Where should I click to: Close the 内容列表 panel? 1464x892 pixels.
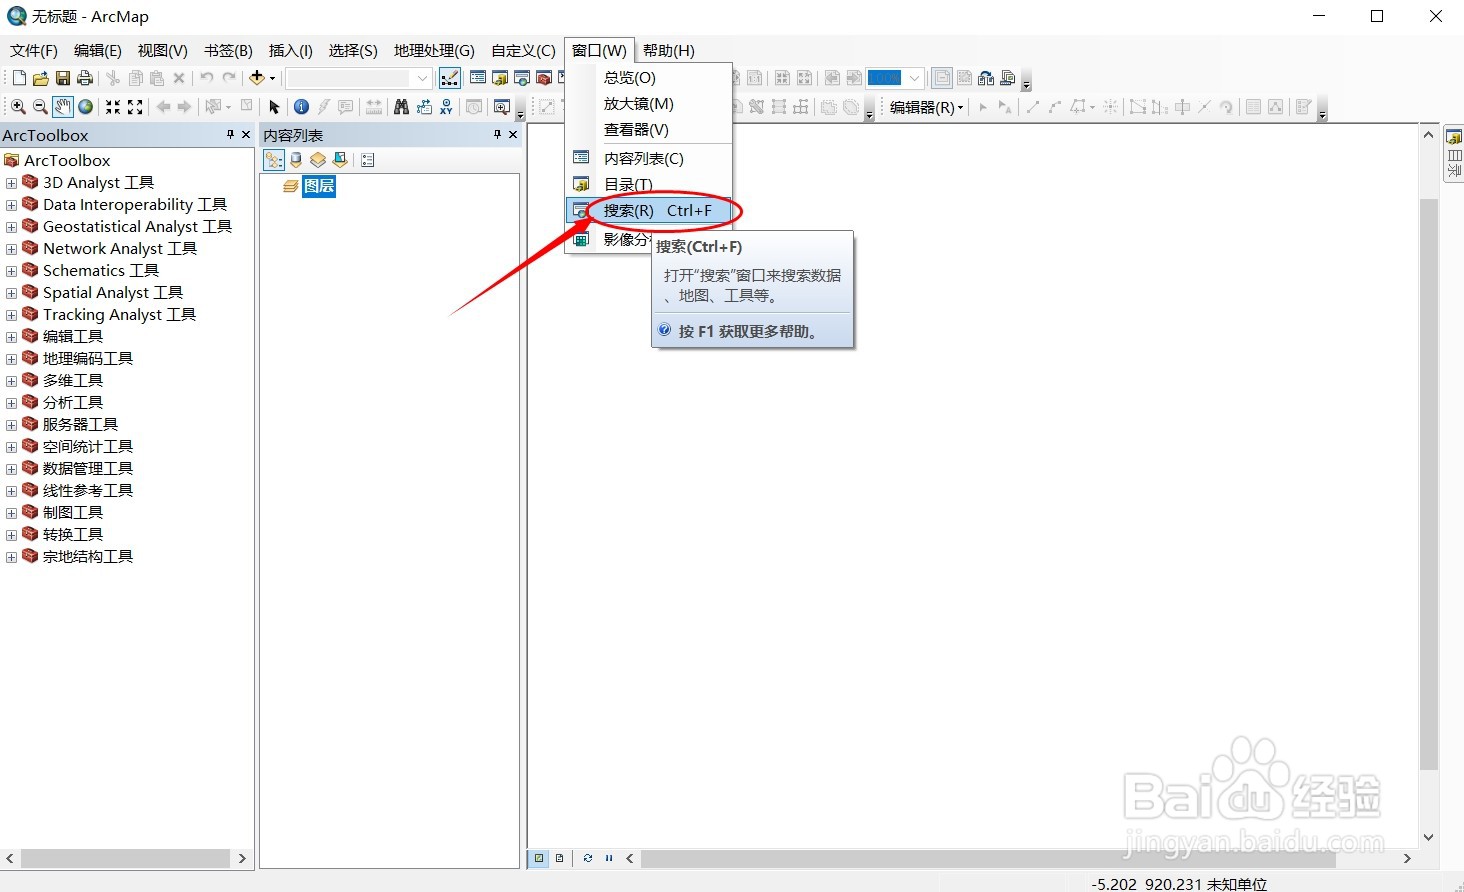pyautogui.click(x=513, y=134)
